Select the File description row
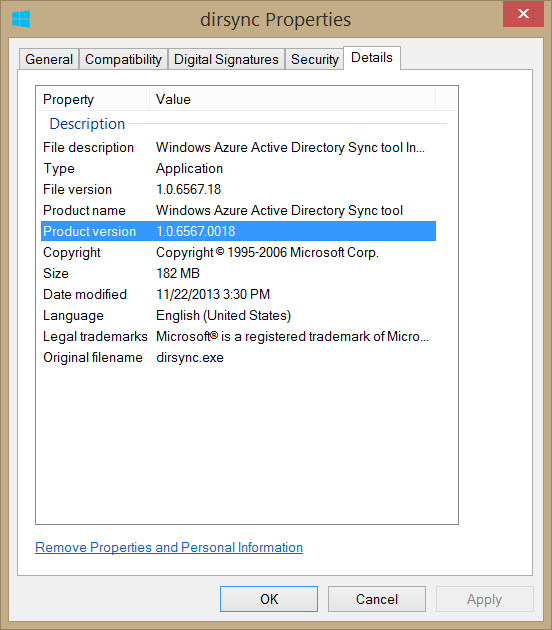The width and height of the screenshot is (552, 630). [238, 147]
